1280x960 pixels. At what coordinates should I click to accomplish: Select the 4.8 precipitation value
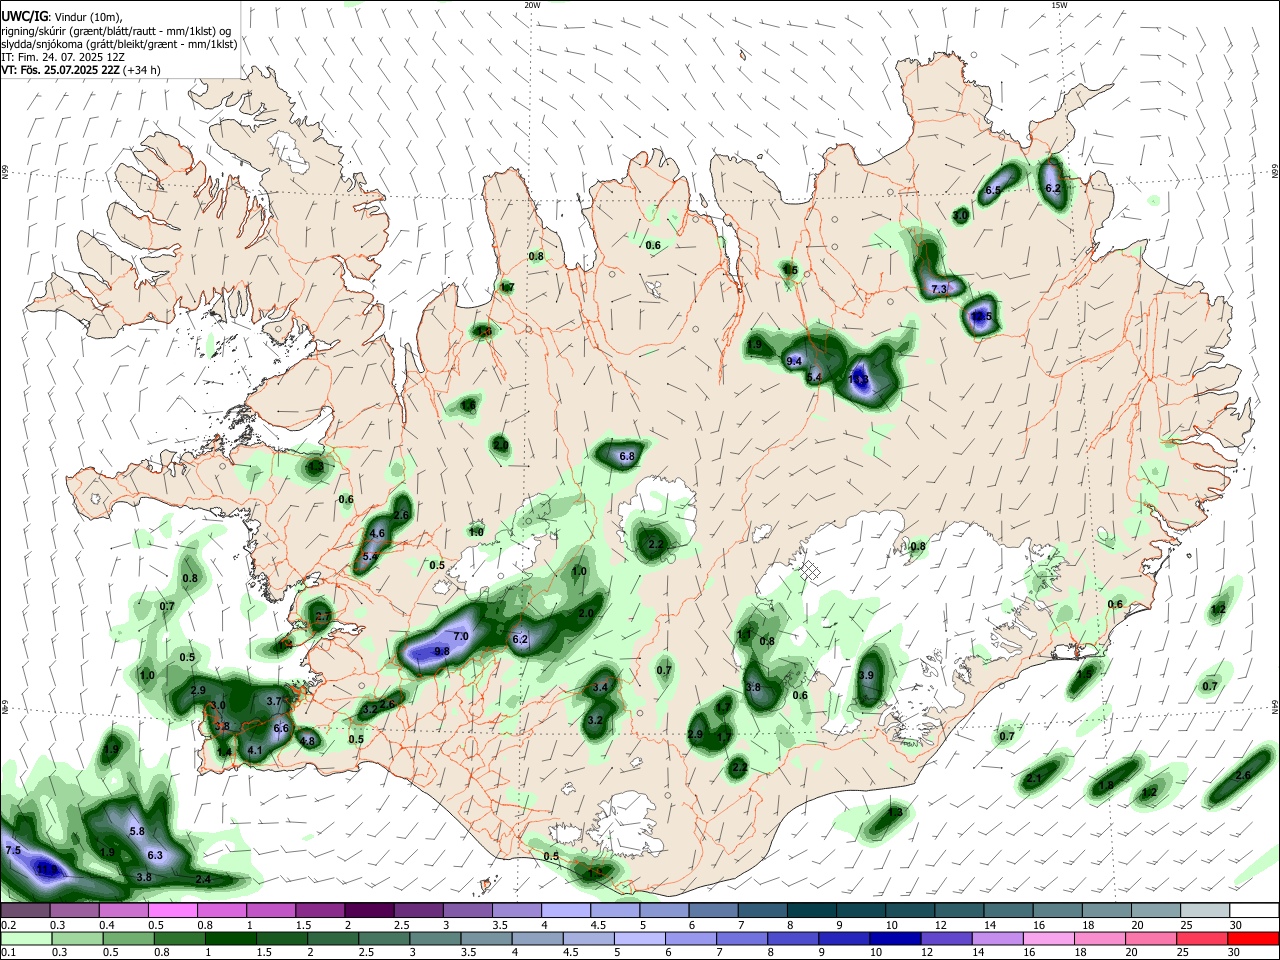(x=308, y=741)
